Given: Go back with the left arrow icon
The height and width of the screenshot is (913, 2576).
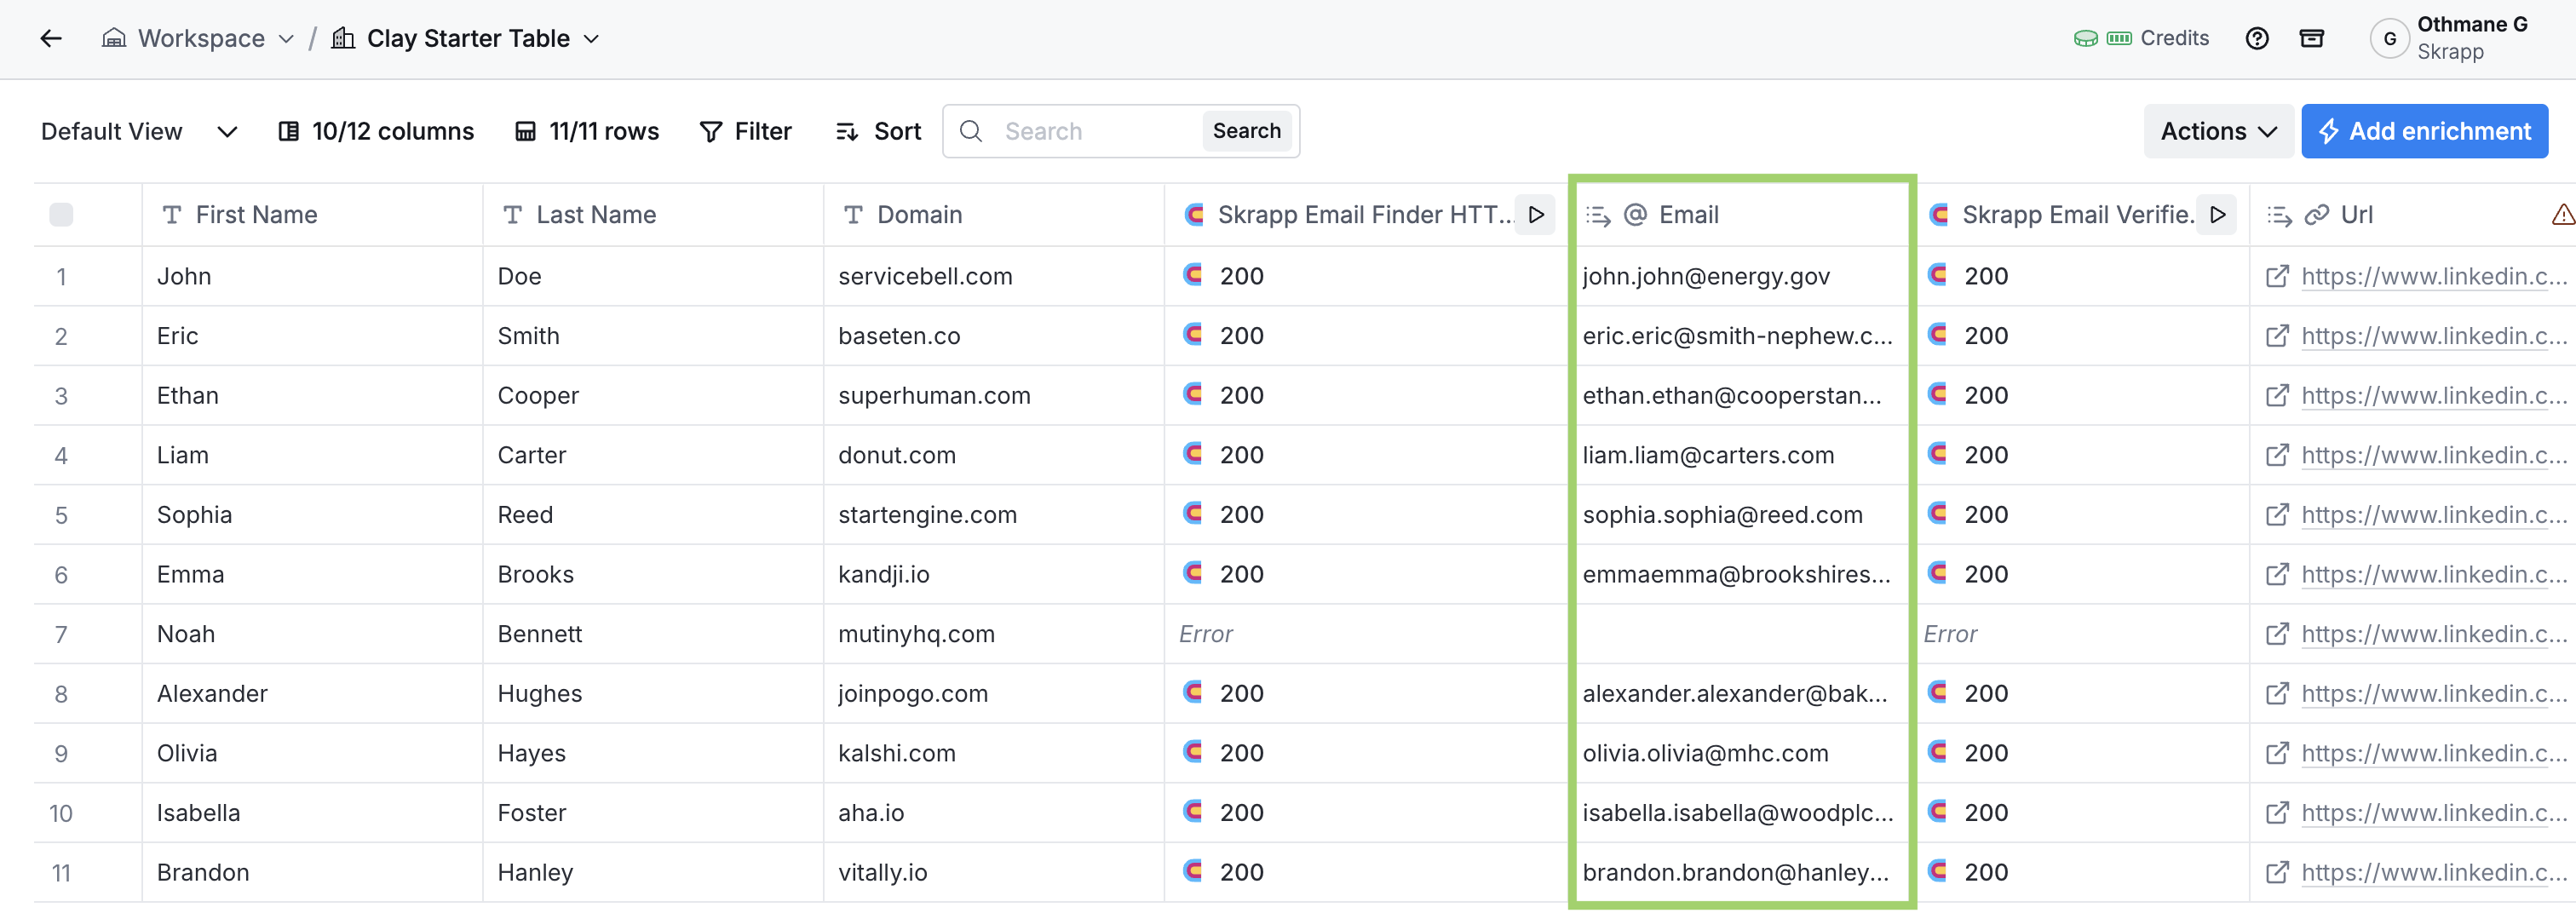Looking at the screenshot, I should 51,39.
